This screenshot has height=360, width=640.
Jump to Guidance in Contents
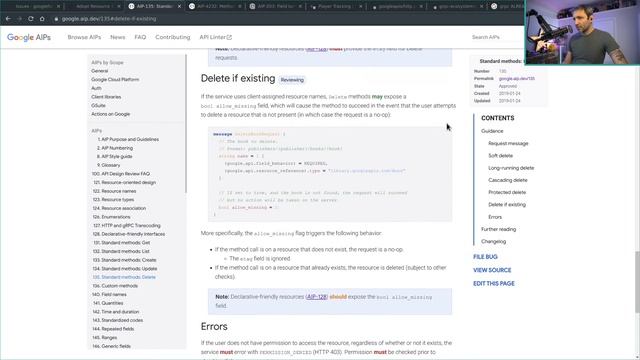tap(492, 131)
